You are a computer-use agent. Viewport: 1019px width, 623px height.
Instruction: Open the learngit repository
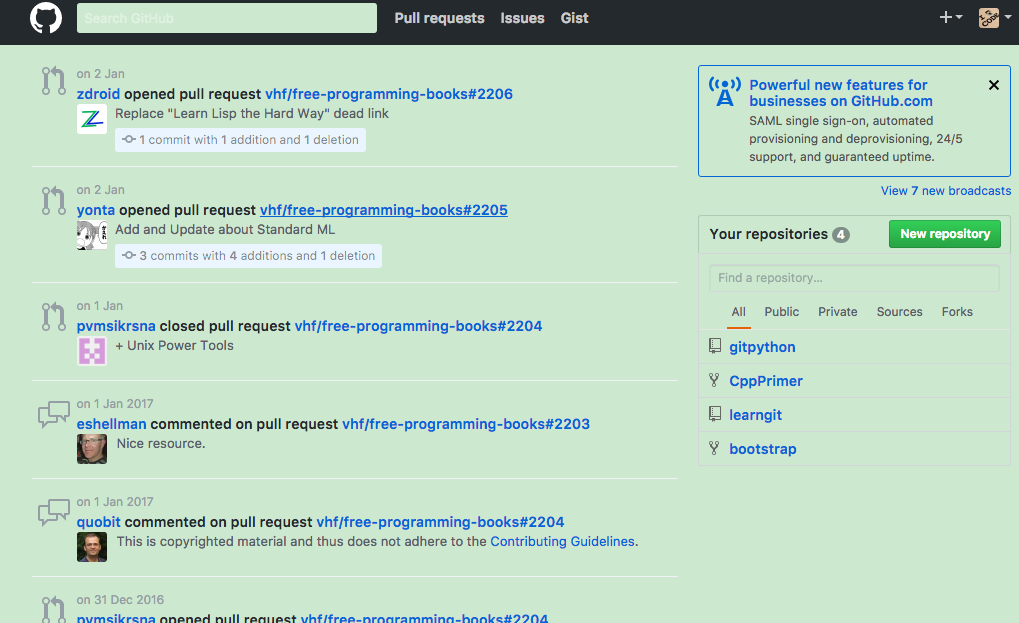point(755,415)
